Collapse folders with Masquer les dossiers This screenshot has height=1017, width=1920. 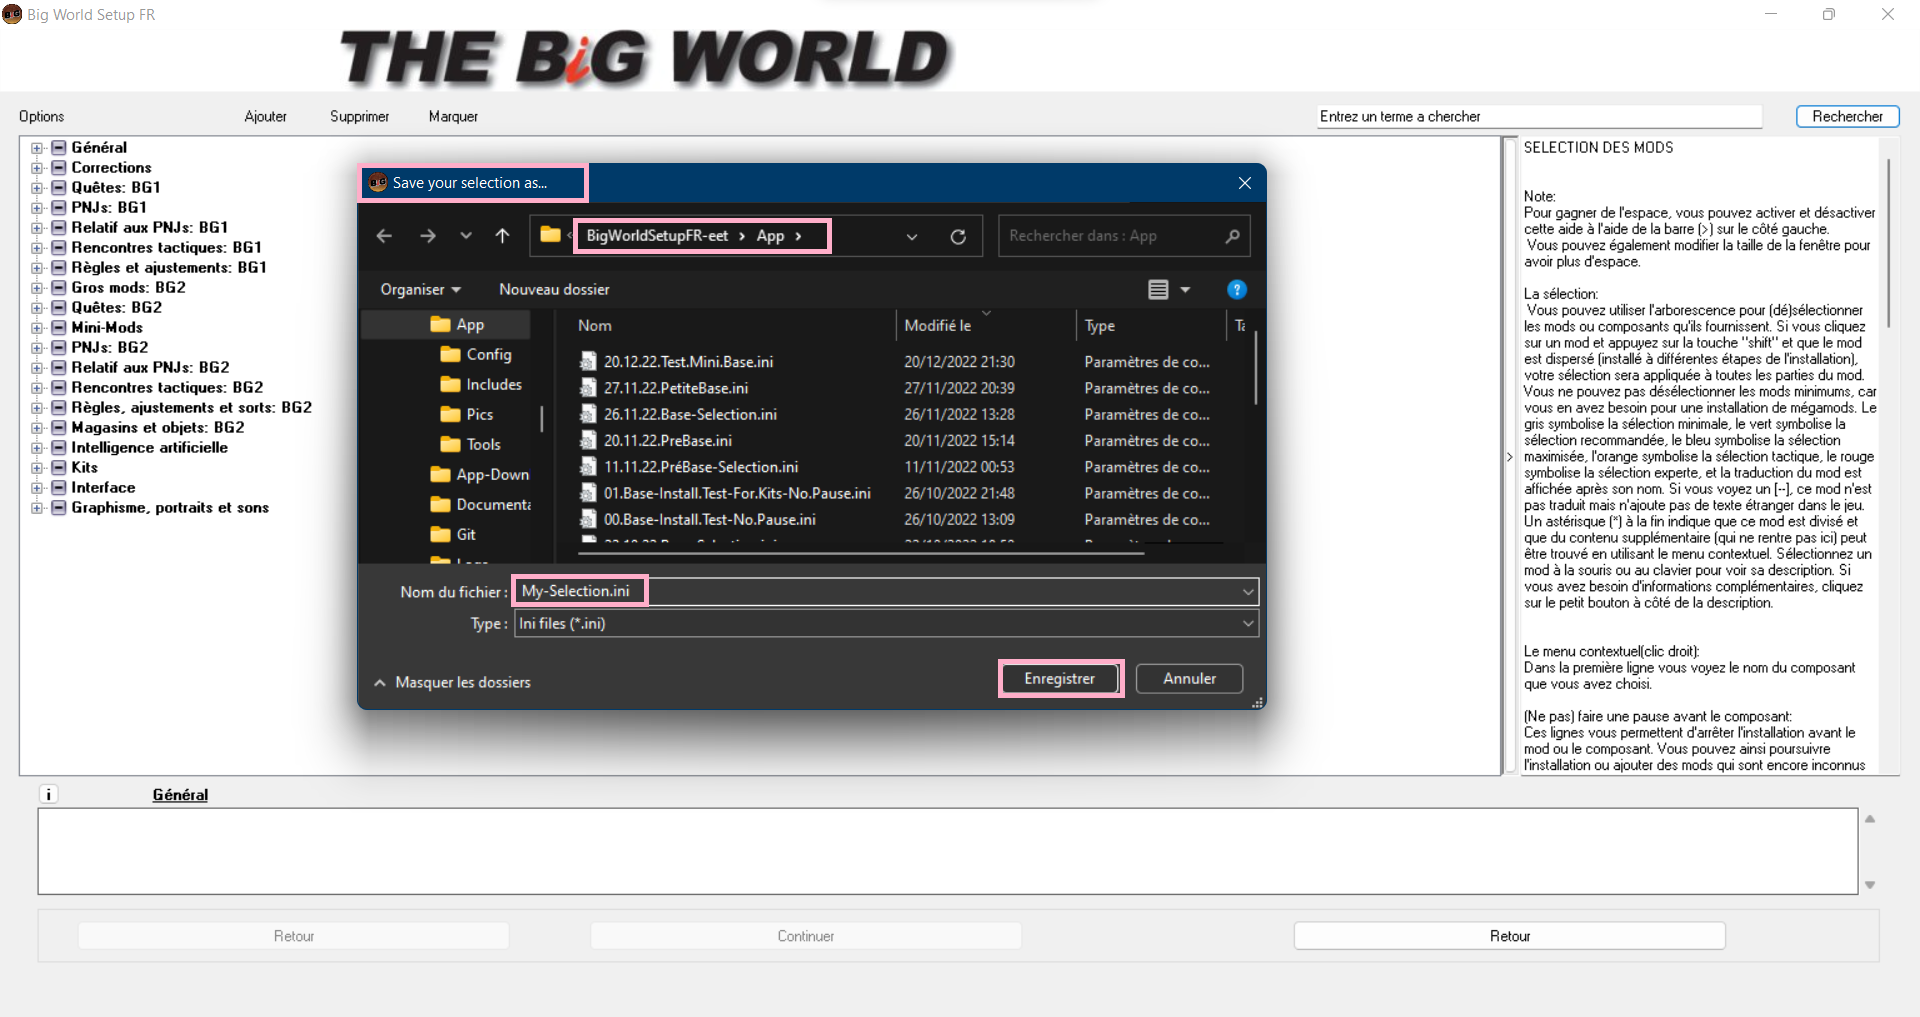[452, 683]
